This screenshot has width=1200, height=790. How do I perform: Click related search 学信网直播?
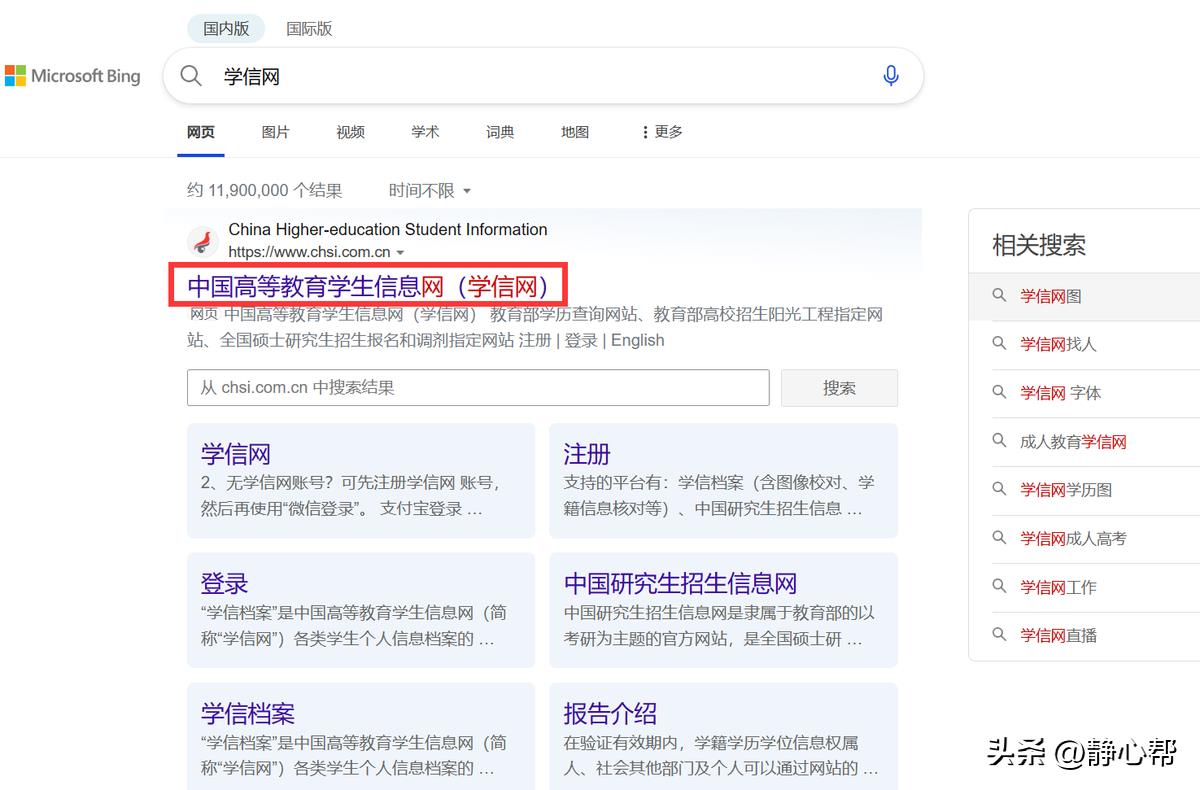pyautogui.click(x=1058, y=635)
